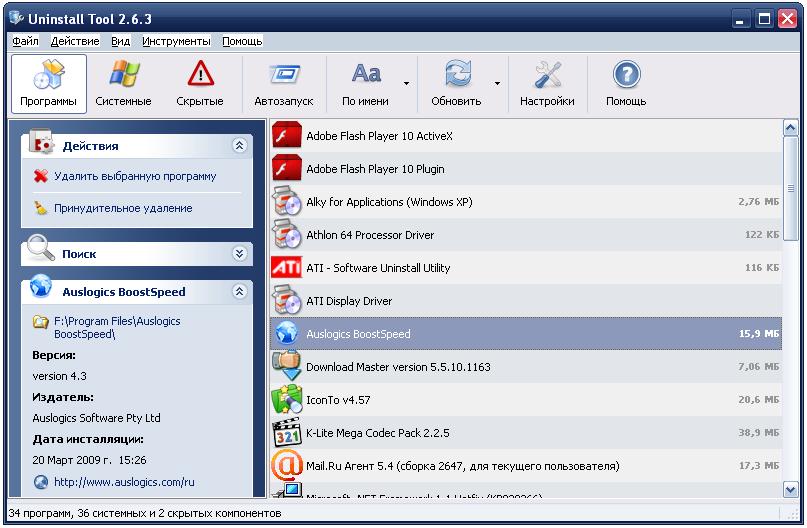Select Adobe Flash Player 10 ActiveX row

click(x=526, y=136)
